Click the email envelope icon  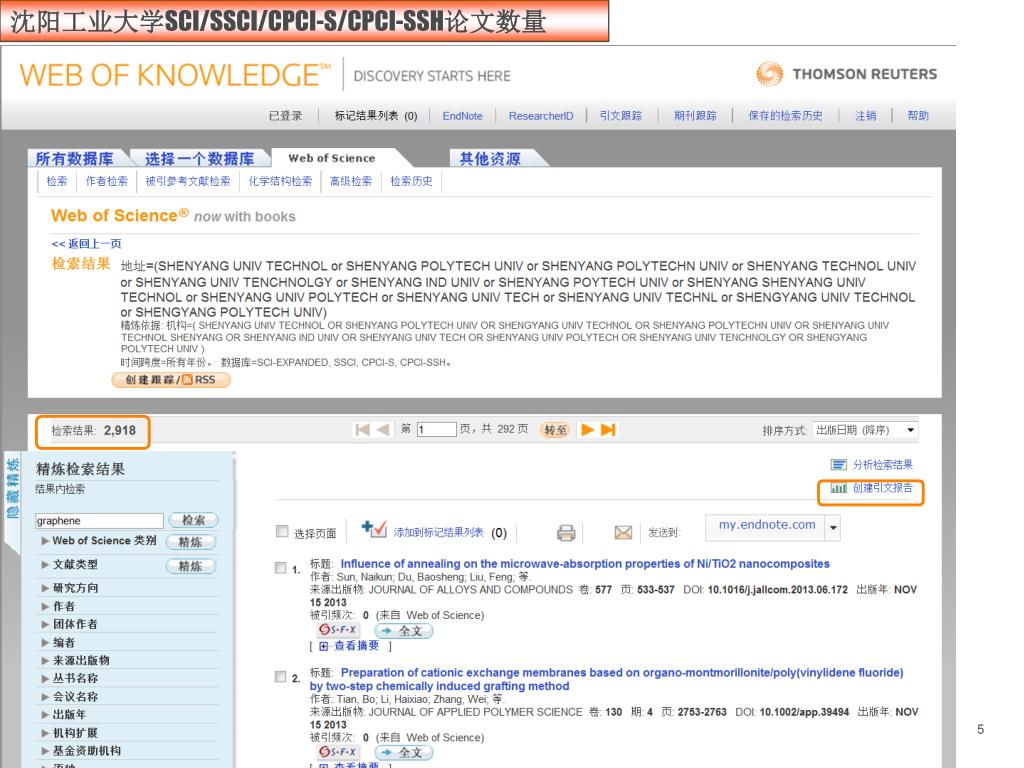[x=623, y=533]
